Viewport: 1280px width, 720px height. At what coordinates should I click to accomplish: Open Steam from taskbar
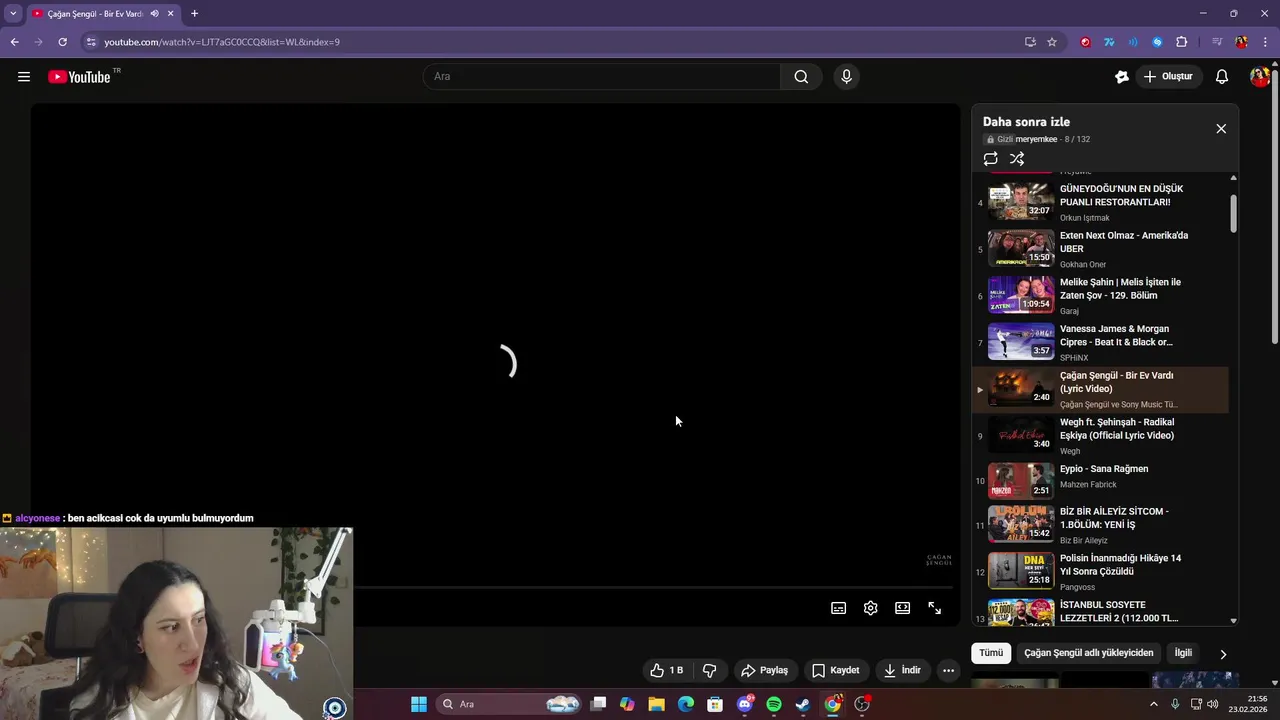[x=803, y=704]
